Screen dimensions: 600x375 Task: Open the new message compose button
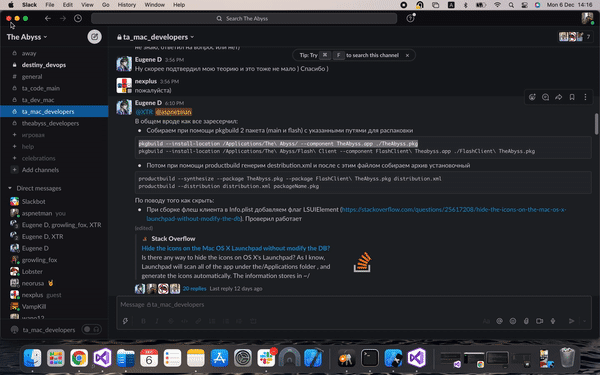point(94,37)
